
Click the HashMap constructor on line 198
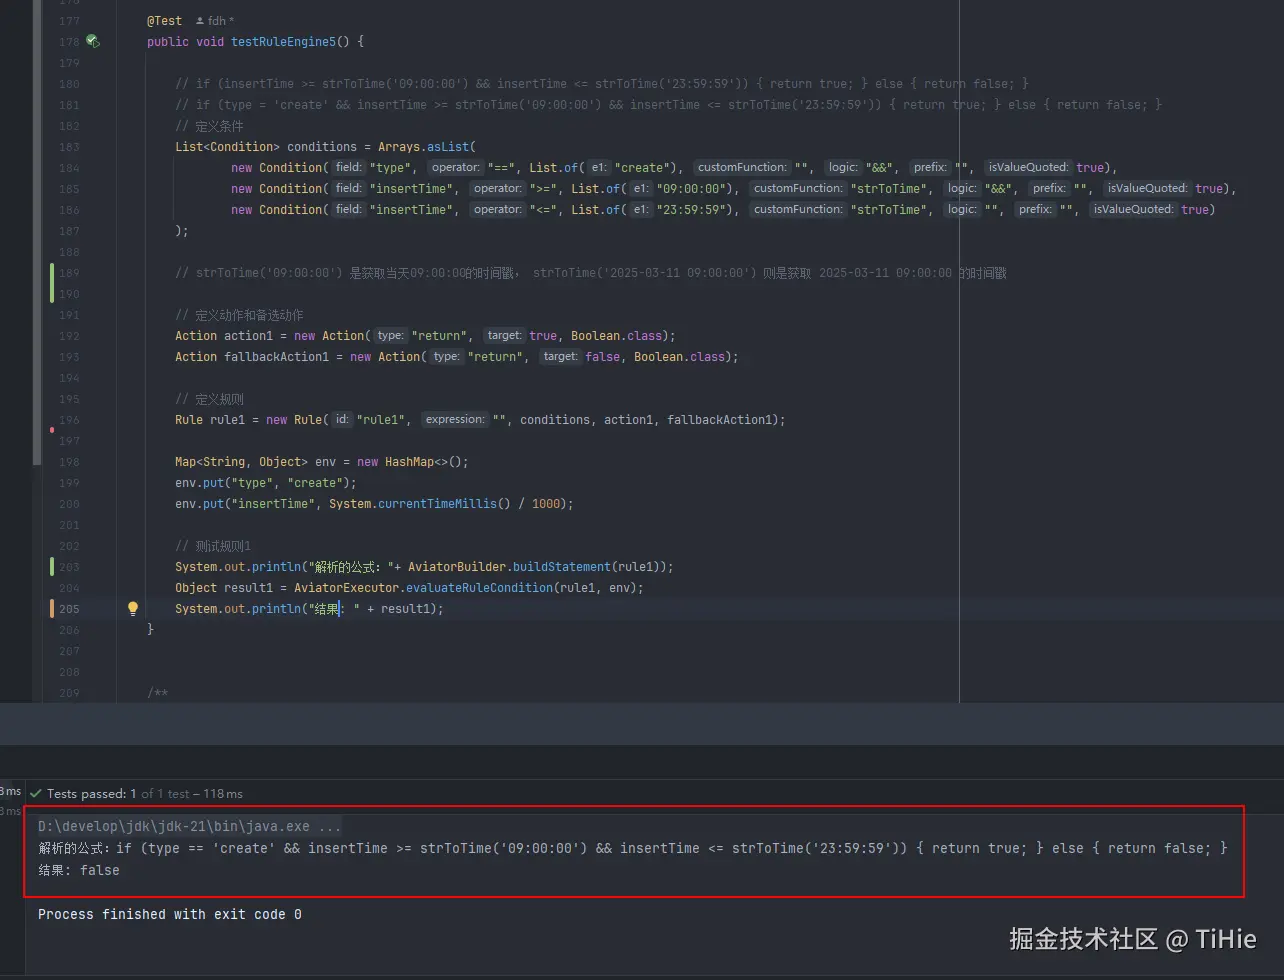click(x=413, y=461)
